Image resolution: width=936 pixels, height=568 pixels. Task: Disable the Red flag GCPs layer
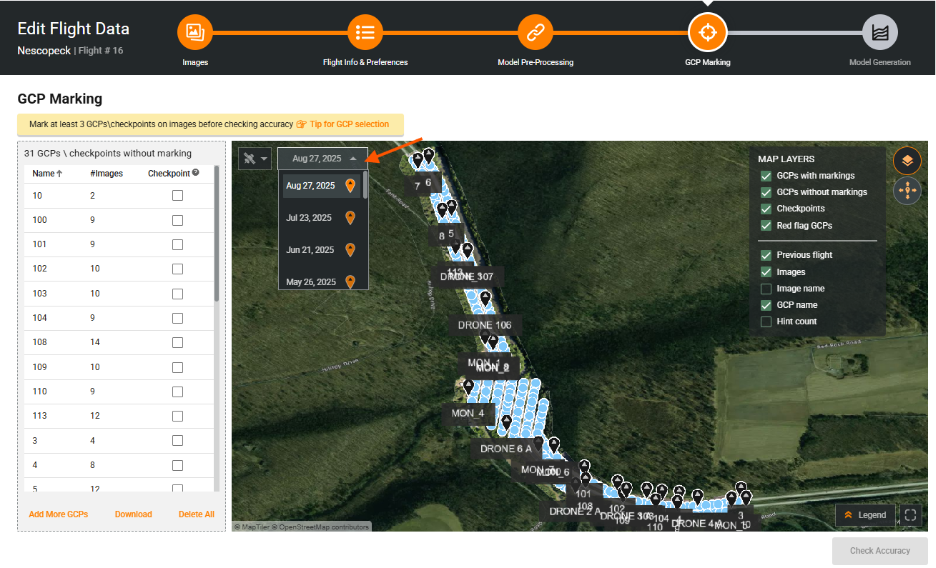pyautogui.click(x=766, y=226)
